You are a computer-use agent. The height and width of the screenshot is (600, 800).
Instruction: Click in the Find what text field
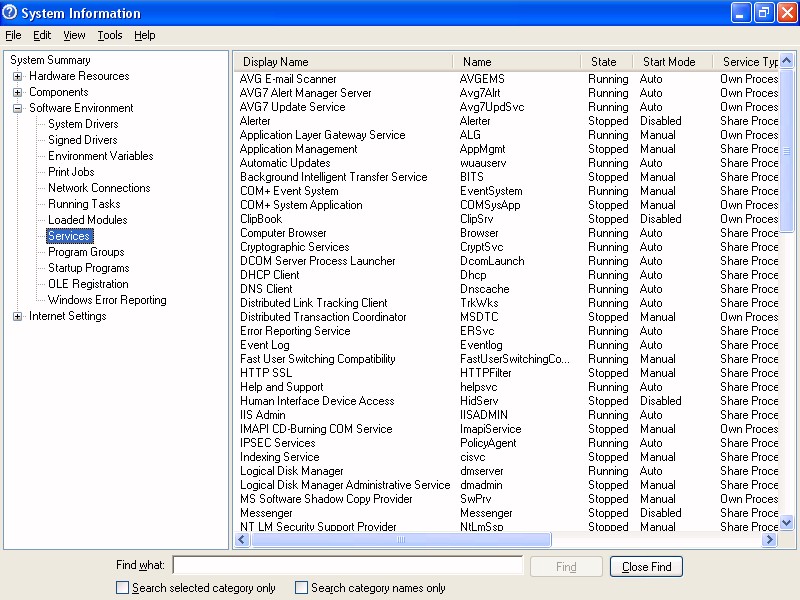[347, 566]
